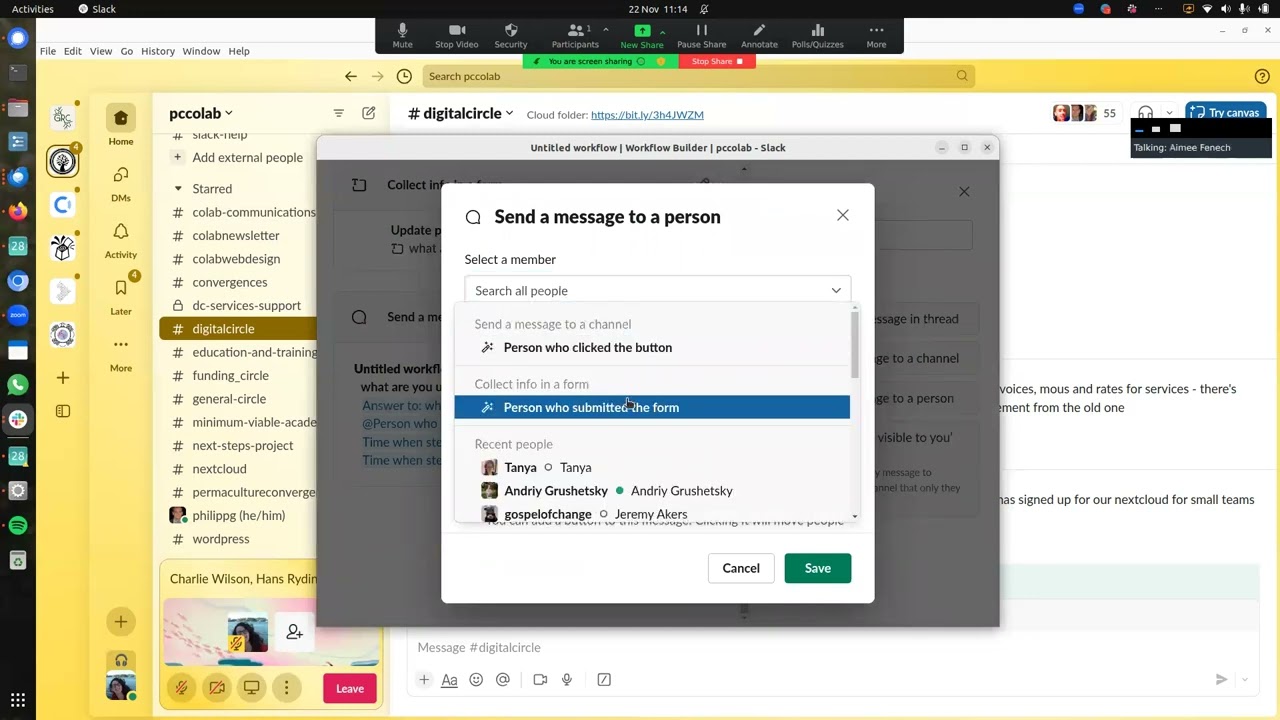Open Slack More navigation menu
The width and height of the screenshot is (1280, 720).
(x=121, y=352)
